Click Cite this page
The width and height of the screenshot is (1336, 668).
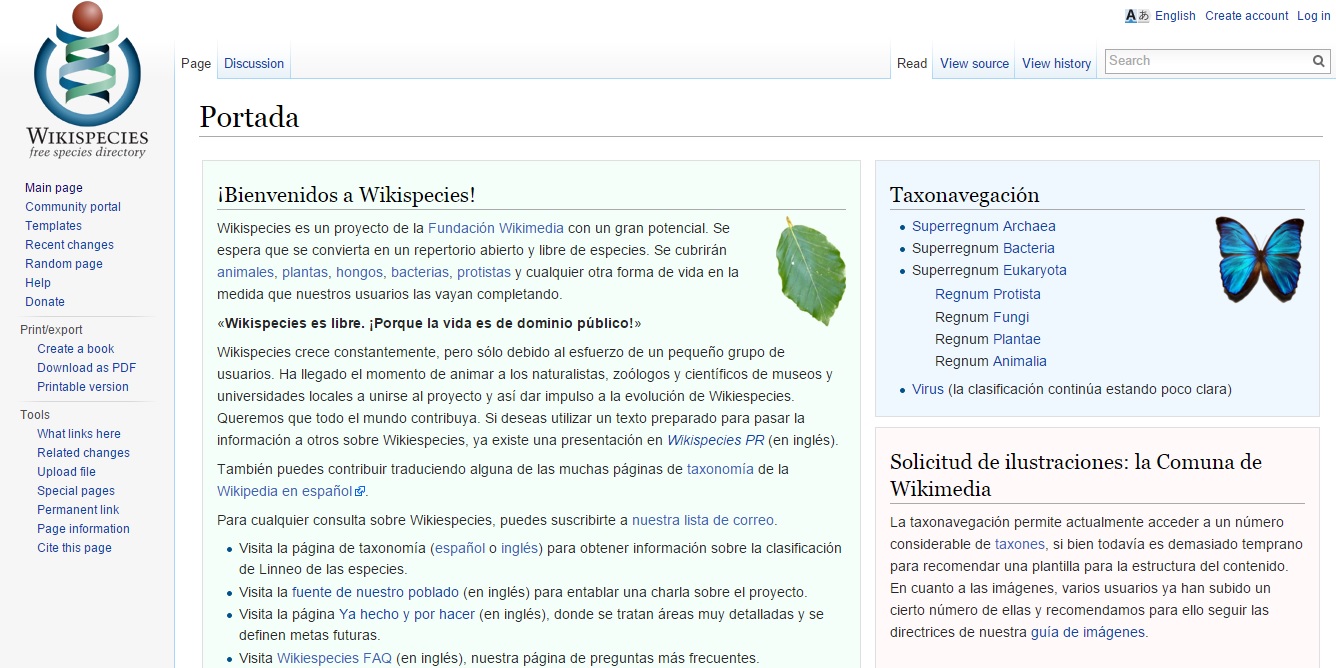click(x=74, y=548)
